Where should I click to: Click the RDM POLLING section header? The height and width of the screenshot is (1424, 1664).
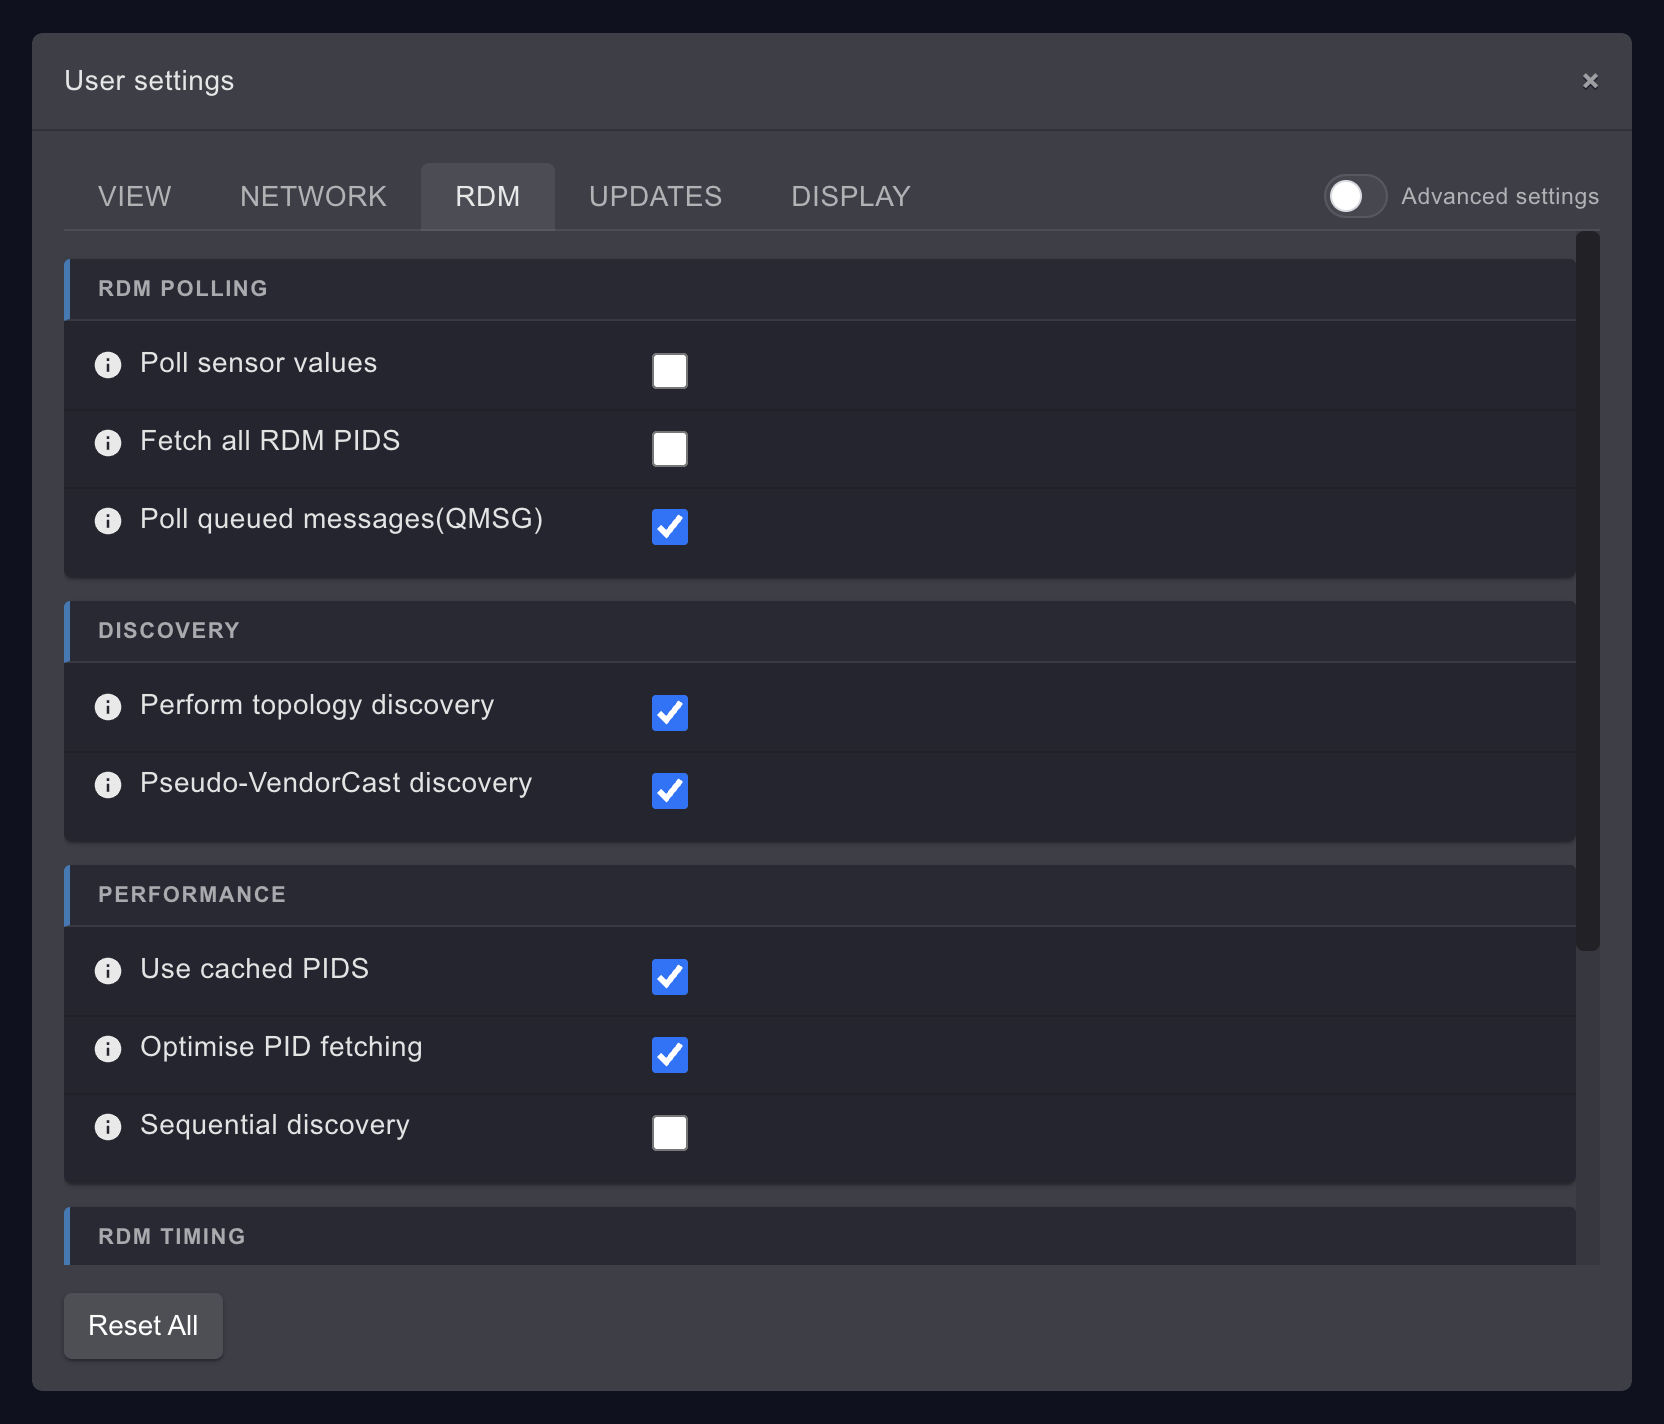click(820, 289)
